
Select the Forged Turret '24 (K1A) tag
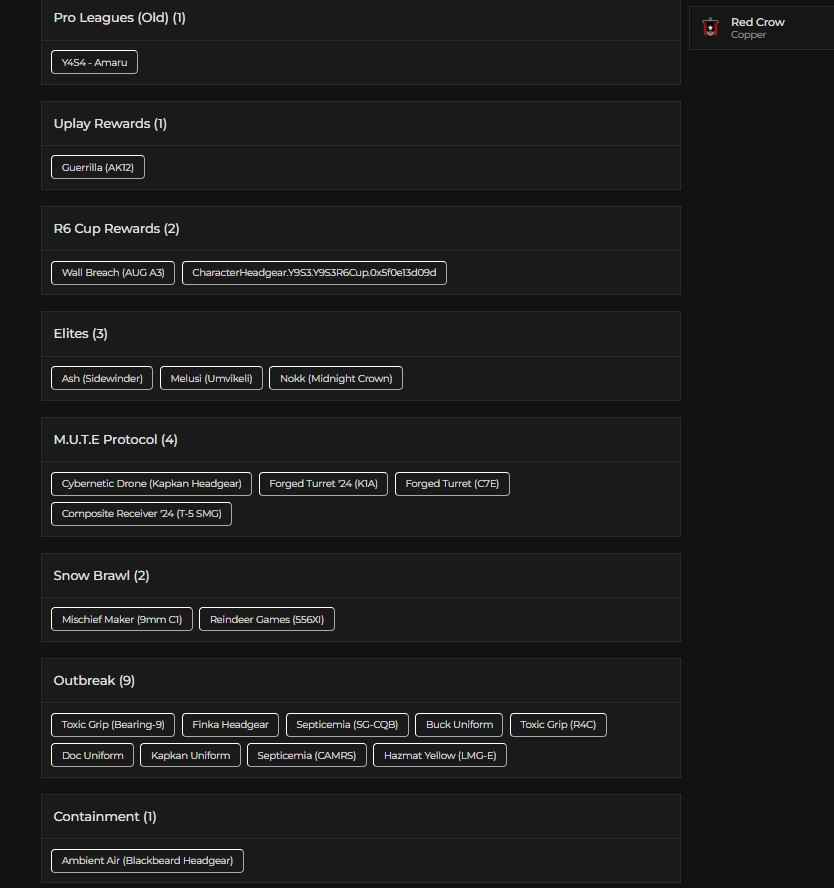pos(324,484)
